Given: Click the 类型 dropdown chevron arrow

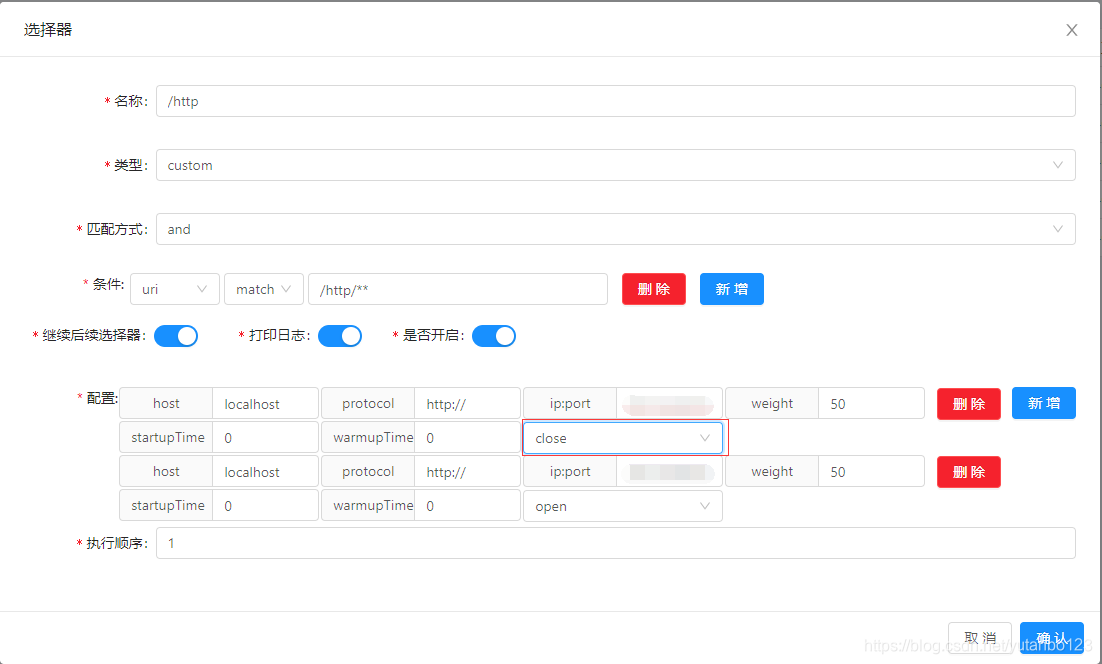Looking at the screenshot, I should 1058,165.
